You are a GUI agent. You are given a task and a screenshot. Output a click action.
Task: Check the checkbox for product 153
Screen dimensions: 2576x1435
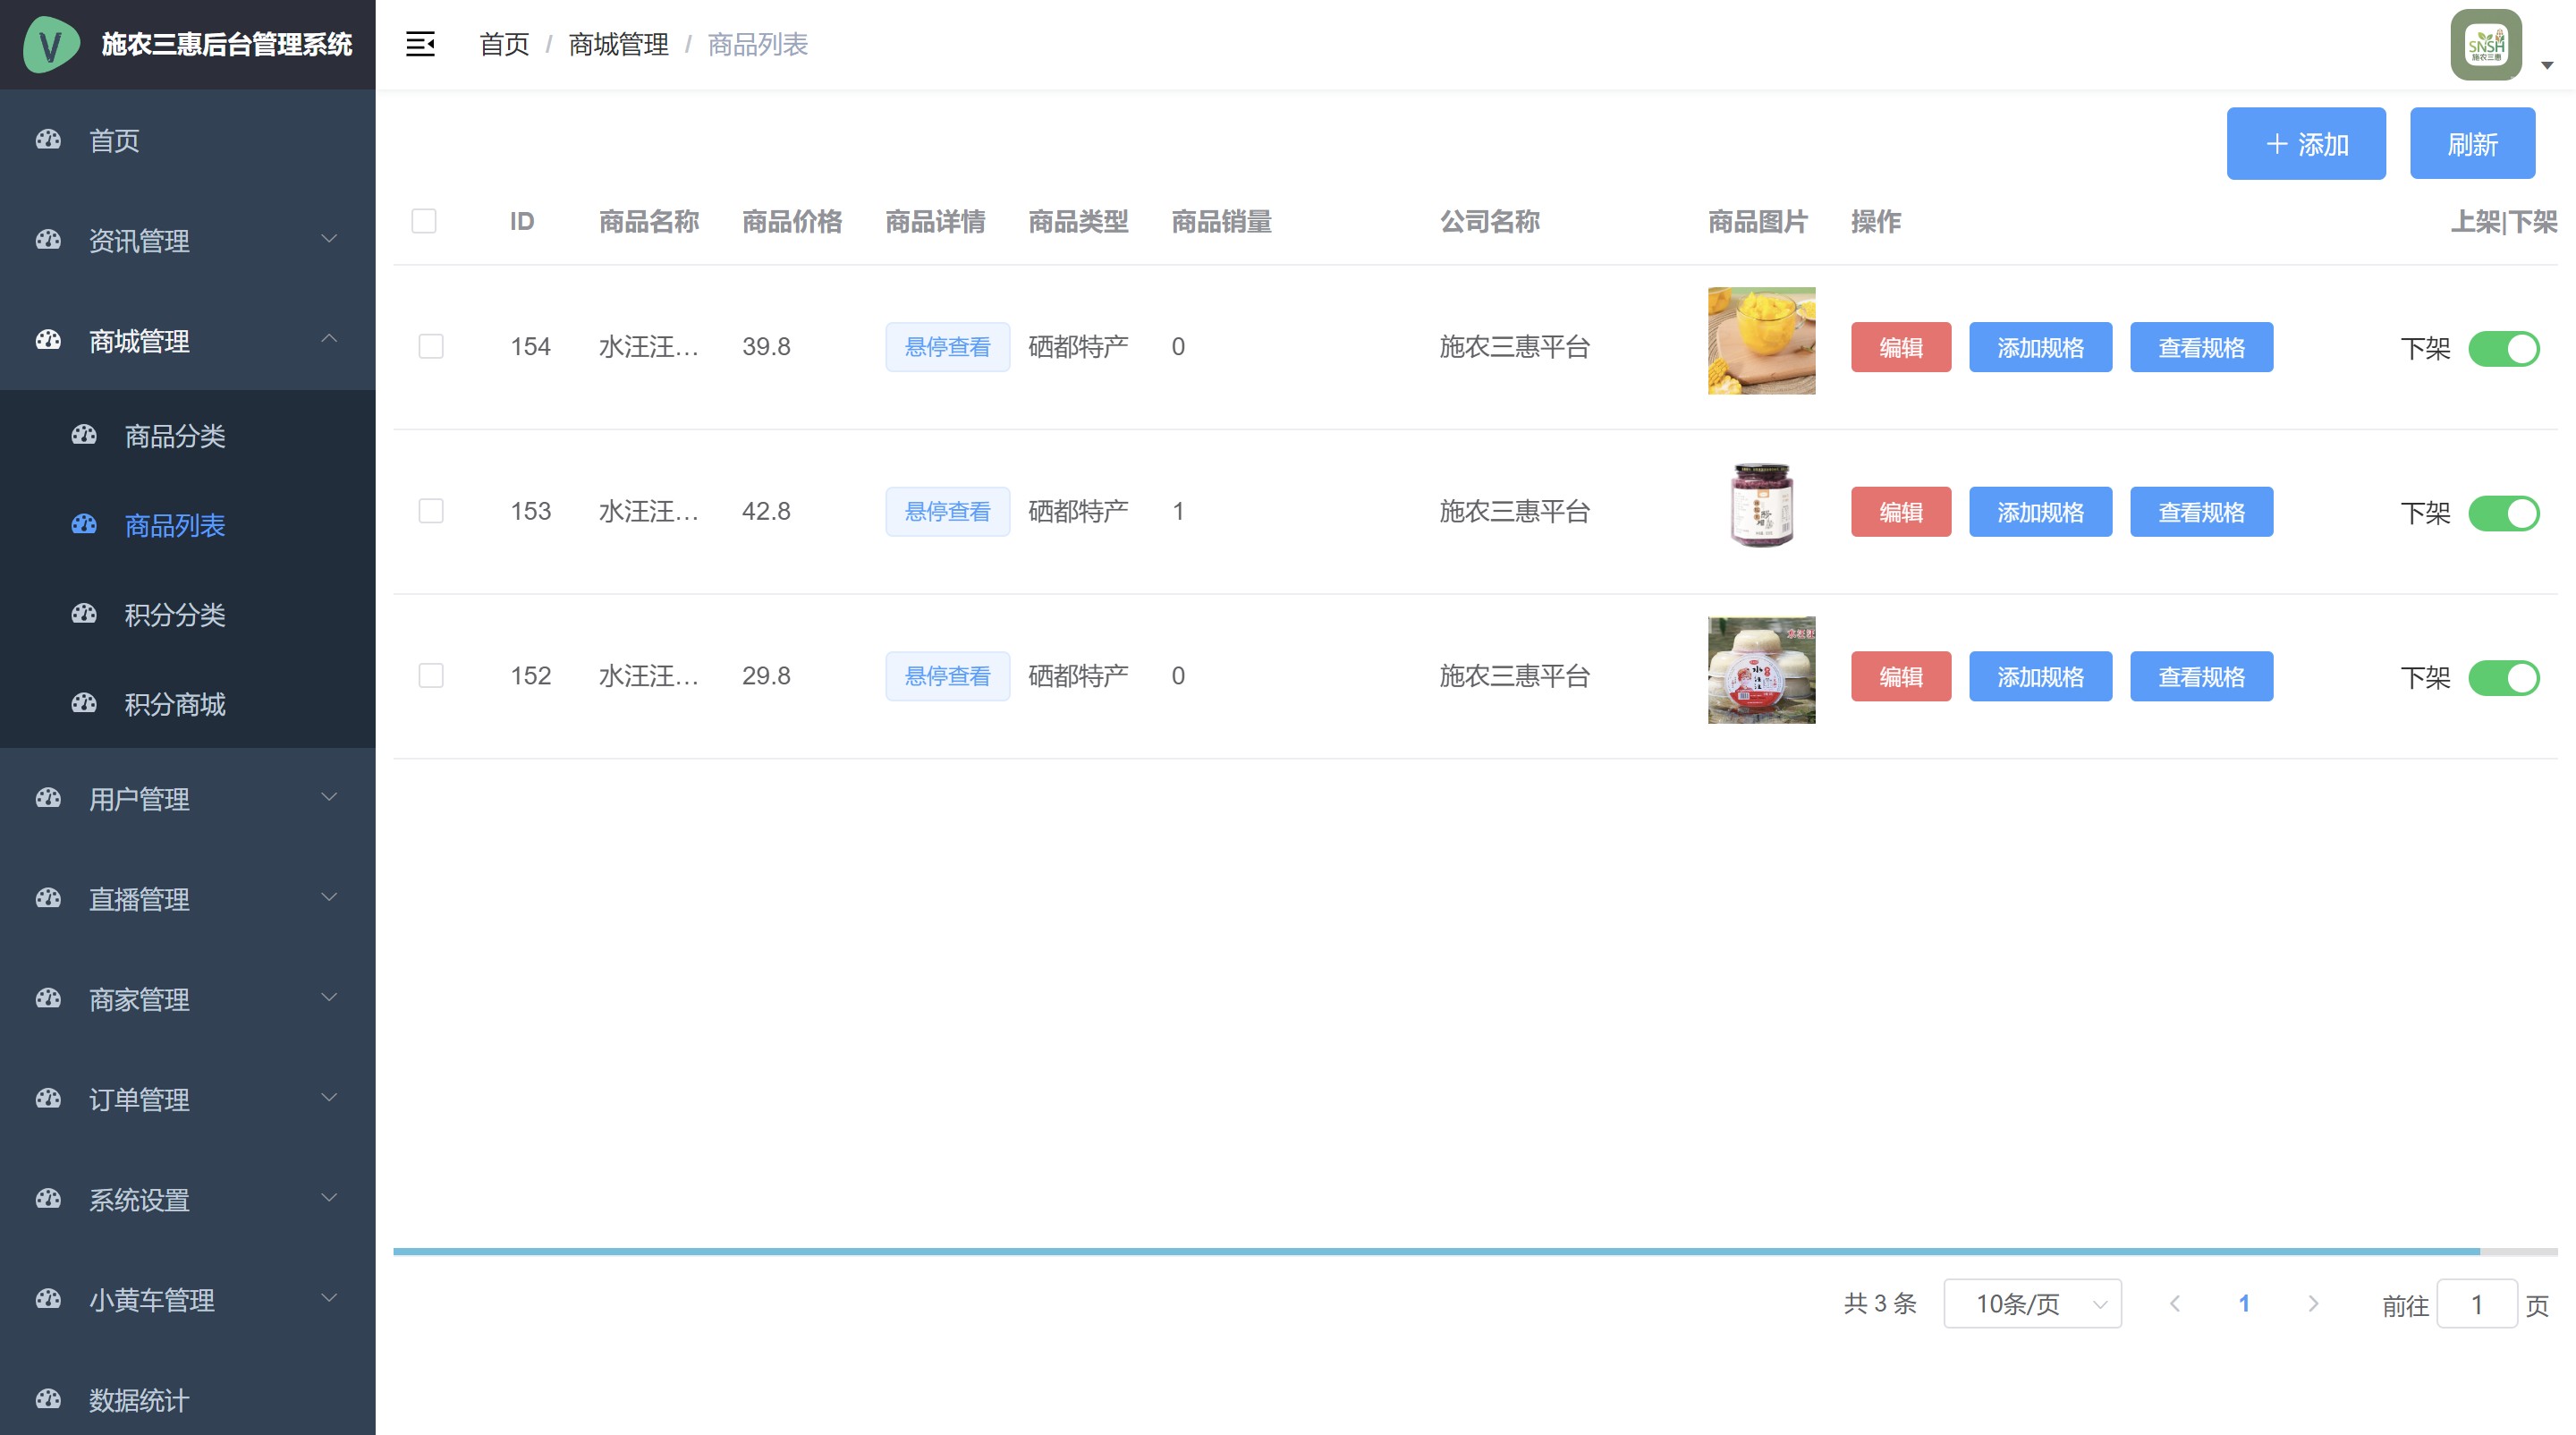[431, 511]
